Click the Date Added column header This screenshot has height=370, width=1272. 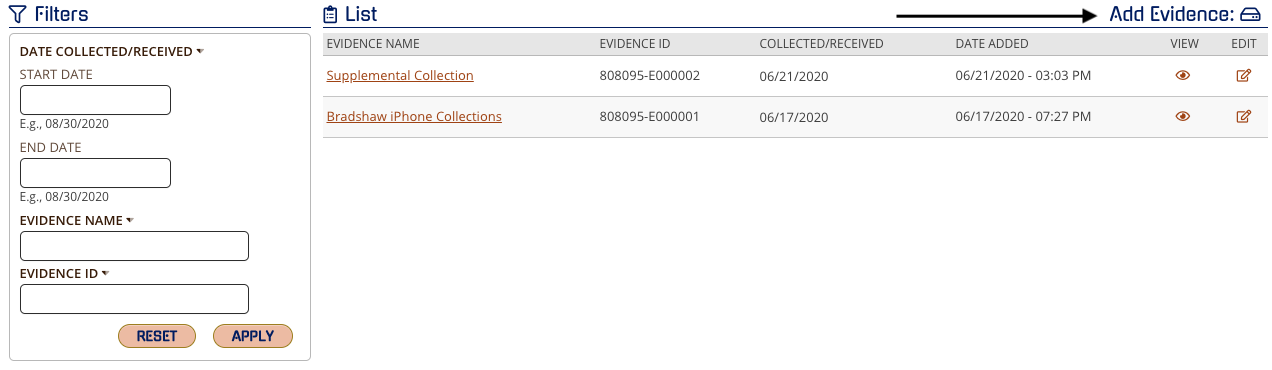click(x=992, y=44)
